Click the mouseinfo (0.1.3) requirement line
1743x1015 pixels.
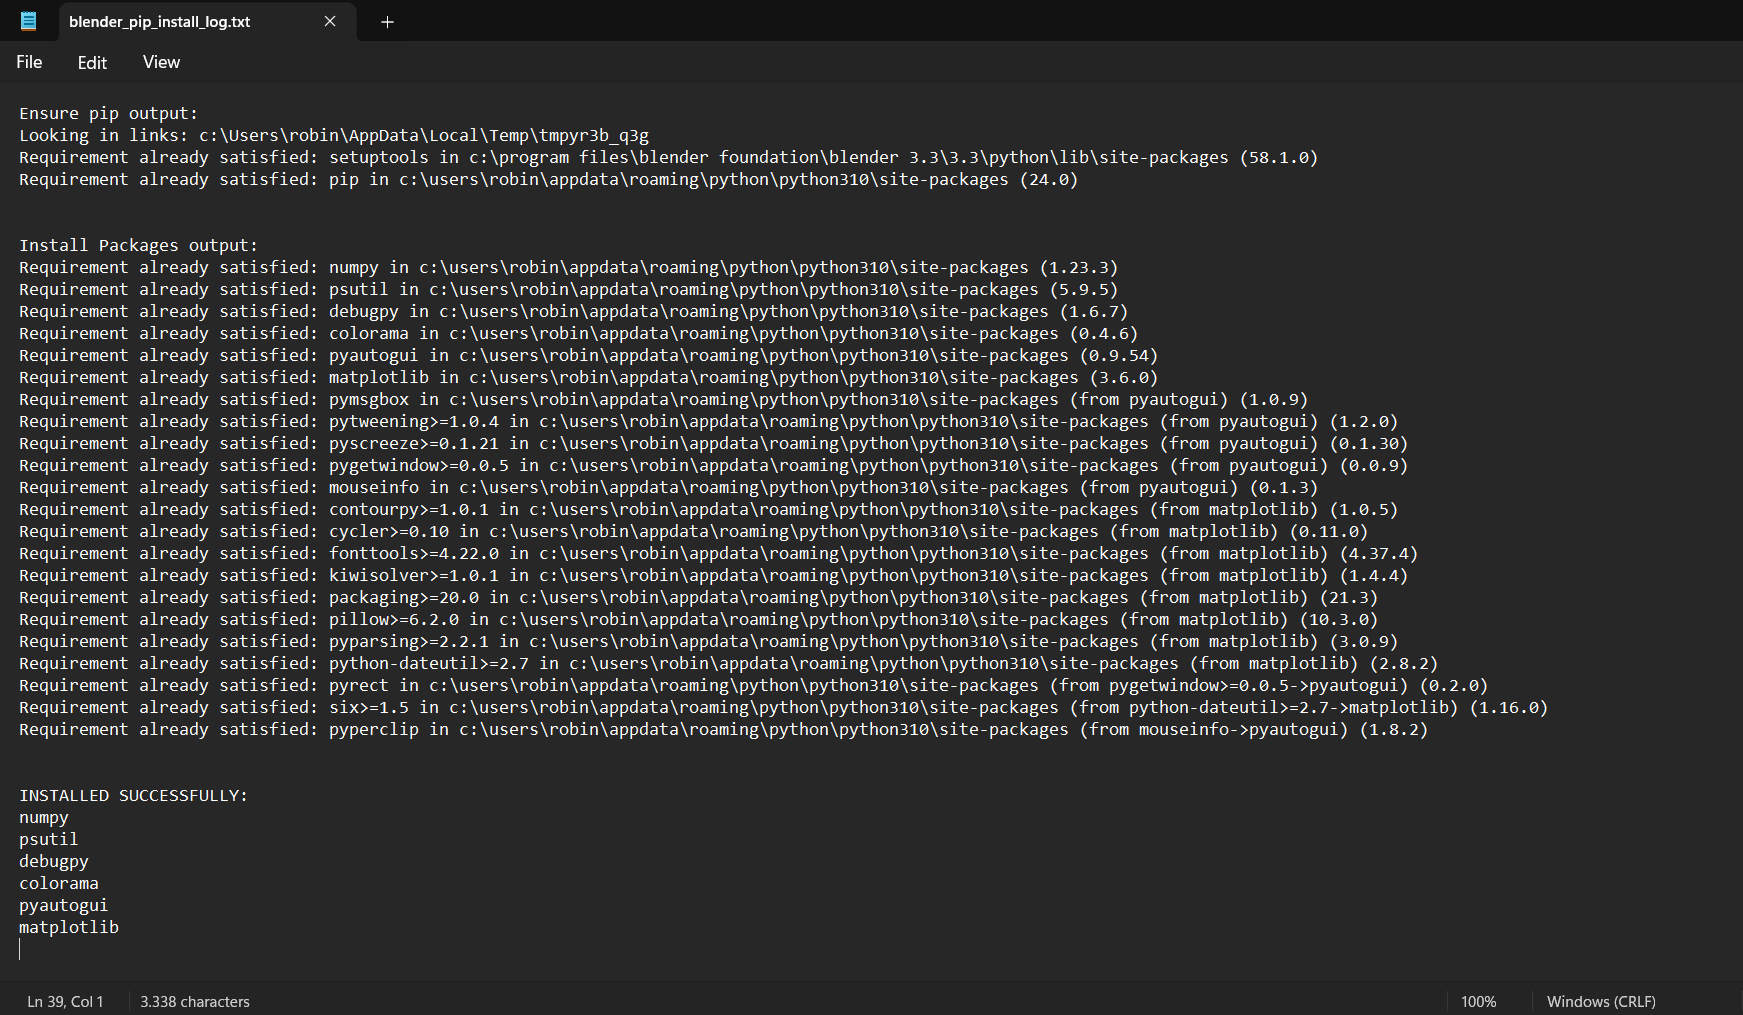click(668, 487)
